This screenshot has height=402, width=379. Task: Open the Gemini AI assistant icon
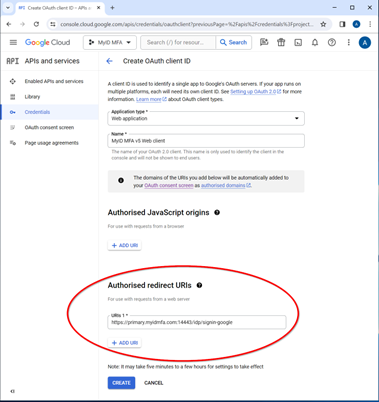pyautogui.click(x=264, y=42)
